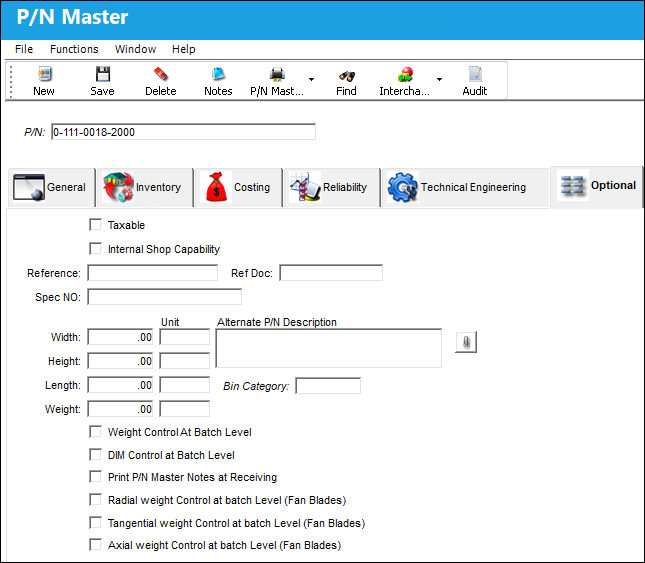This screenshot has height=563, width=645.
Task: Click the Length value field
Action: tap(120, 385)
